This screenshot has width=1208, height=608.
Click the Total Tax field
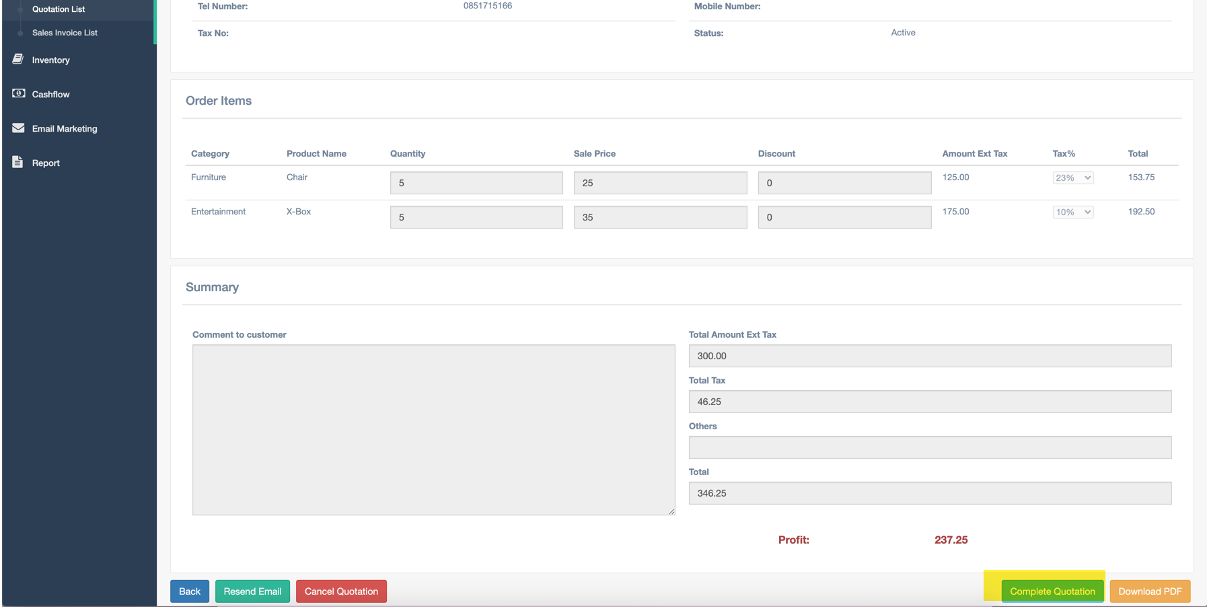pos(930,402)
